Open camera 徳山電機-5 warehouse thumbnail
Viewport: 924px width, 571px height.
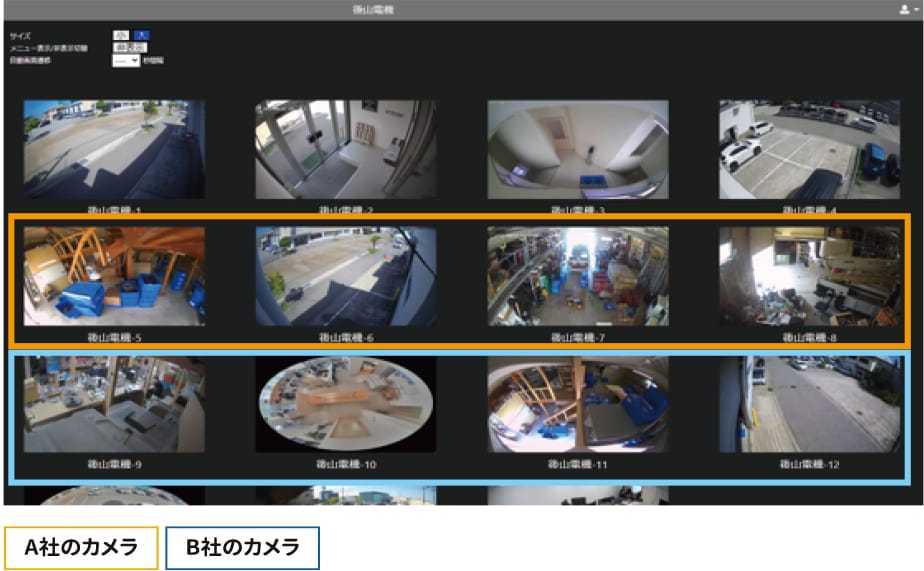[x=114, y=276]
